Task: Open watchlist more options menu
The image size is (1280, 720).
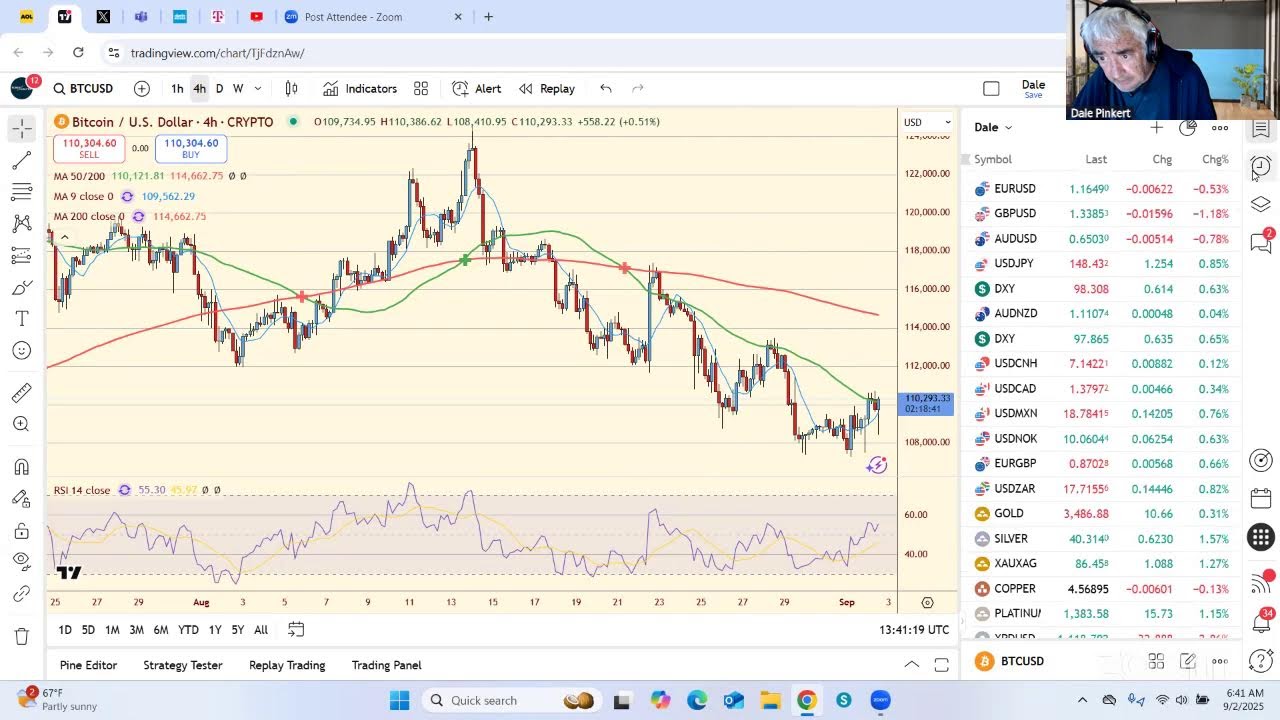Action: click(x=1220, y=127)
